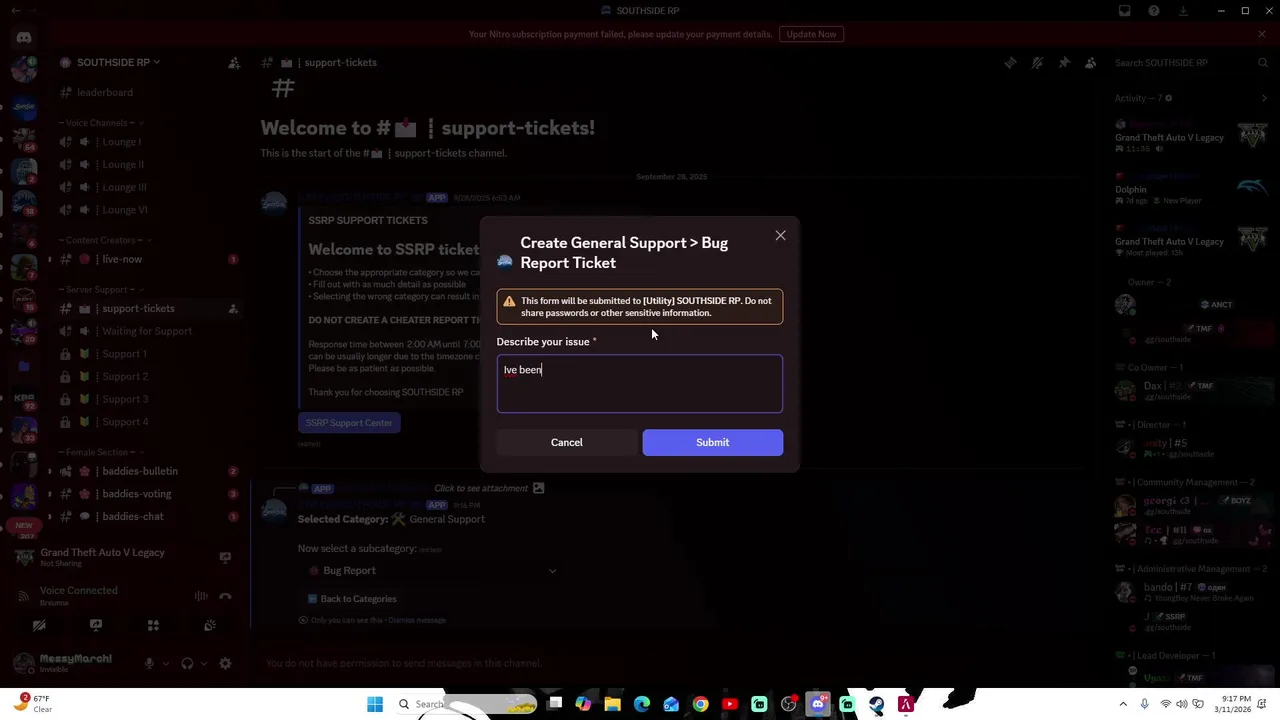The image size is (1280, 720).
Task: Open the Discord help icon
Action: (1154, 11)
